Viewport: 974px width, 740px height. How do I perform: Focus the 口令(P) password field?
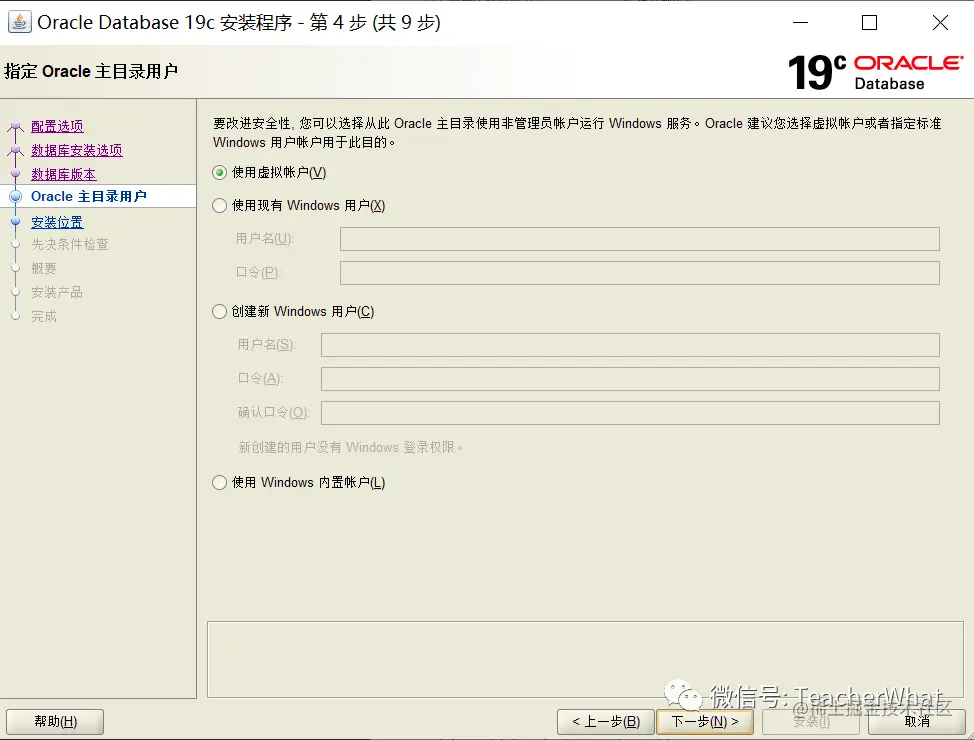640,273
